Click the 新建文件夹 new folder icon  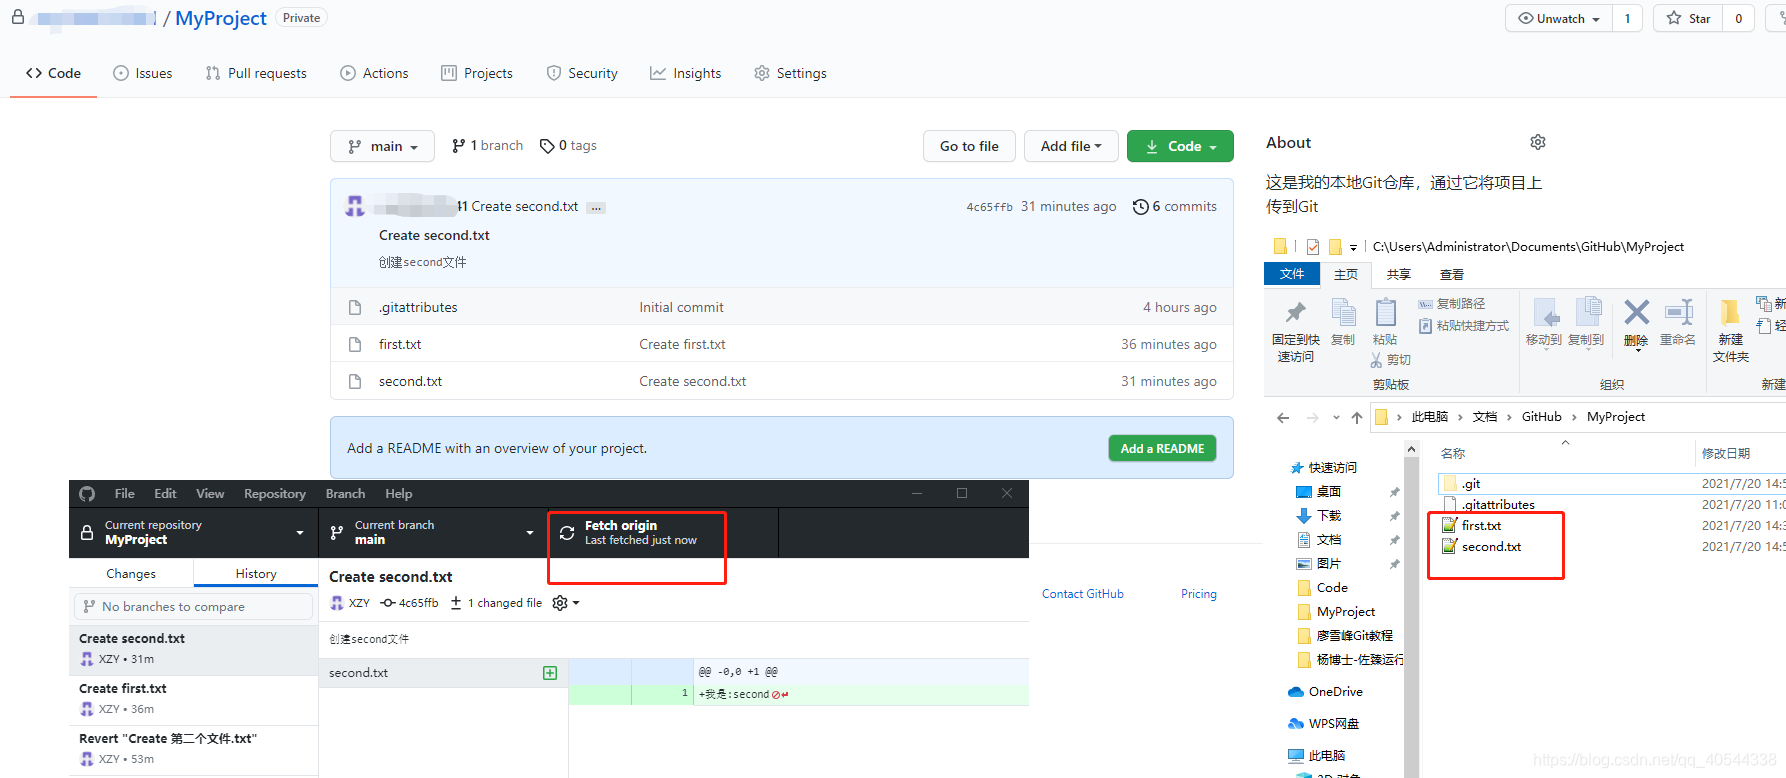(x=1730, y=313)
